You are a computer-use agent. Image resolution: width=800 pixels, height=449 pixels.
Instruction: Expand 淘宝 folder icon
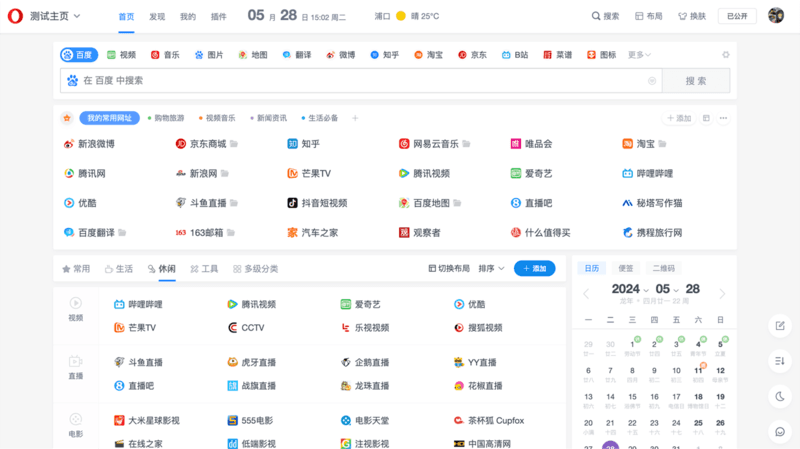(662, 144)
